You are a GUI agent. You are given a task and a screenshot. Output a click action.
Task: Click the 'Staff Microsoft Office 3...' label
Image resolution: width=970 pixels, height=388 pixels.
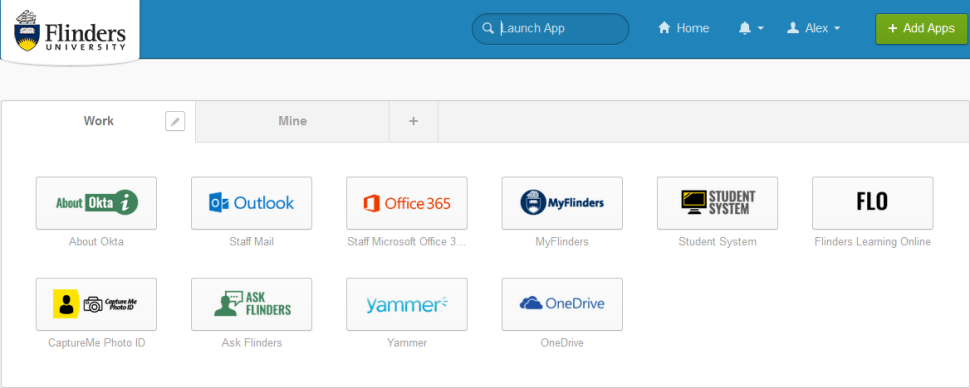pos(407,242)
